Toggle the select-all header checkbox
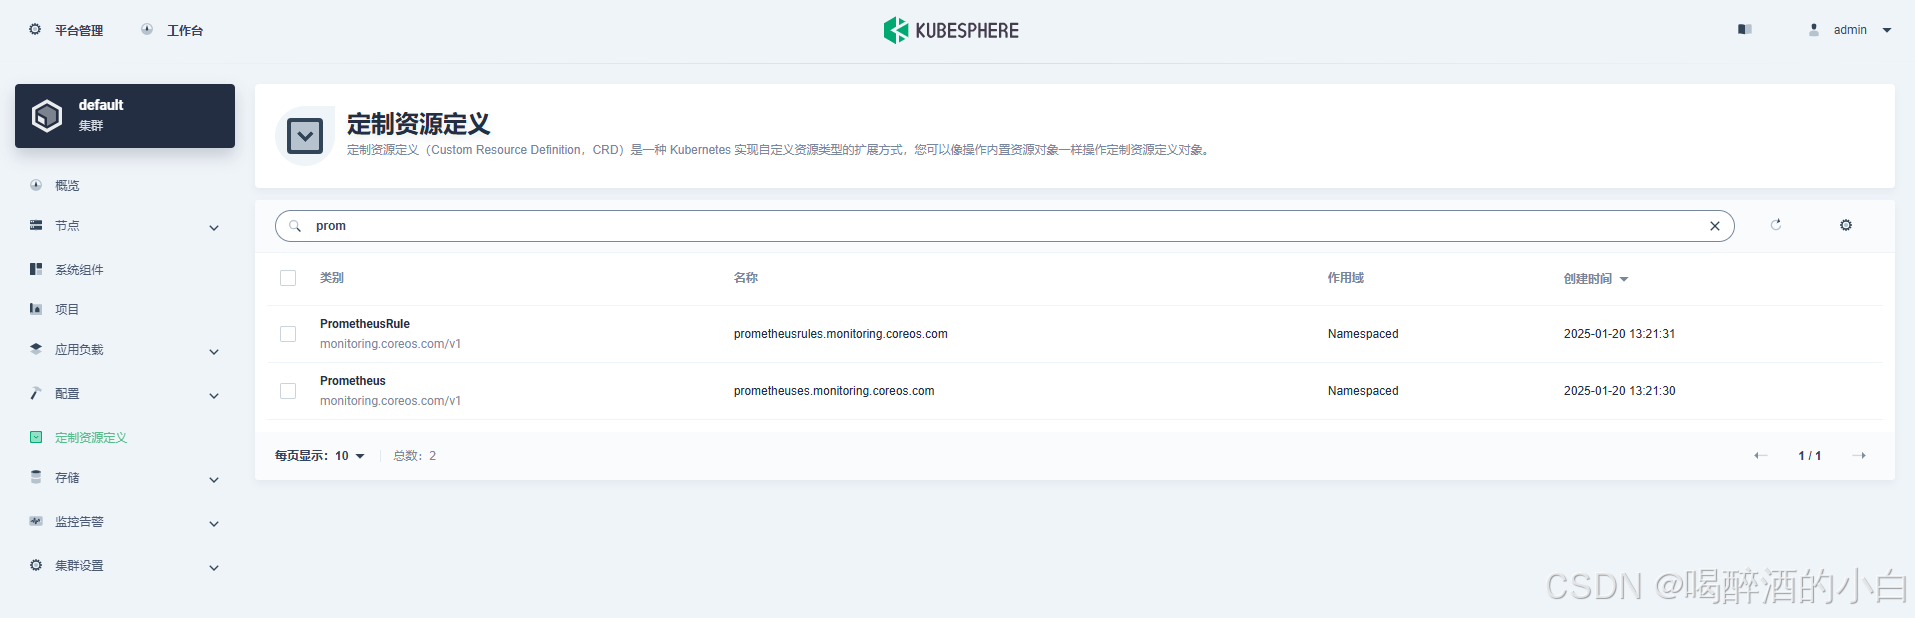This screenshot has height=618, width=1915. click(288, 278)
